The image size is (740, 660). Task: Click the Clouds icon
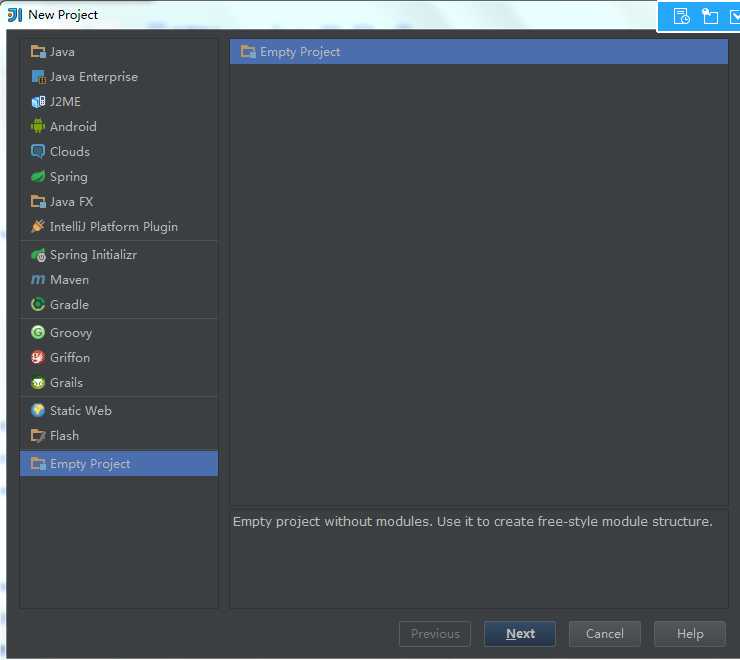pyautogui.click(x=38, y=152)
